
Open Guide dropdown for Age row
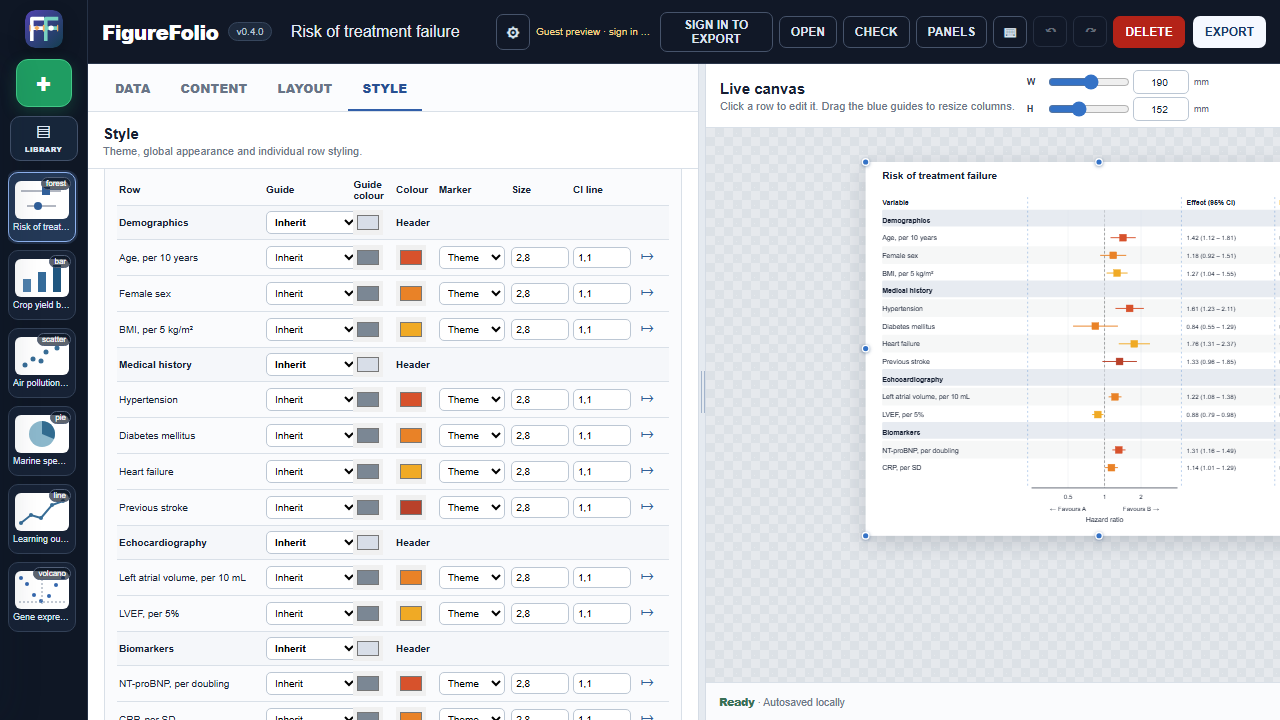coord(310,258)
